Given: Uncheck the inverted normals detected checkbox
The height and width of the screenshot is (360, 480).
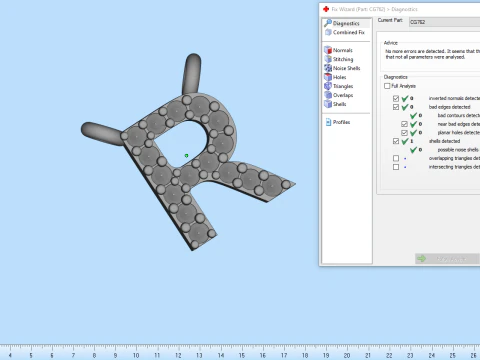Looking at the screenshot, I should click(396, 98).
